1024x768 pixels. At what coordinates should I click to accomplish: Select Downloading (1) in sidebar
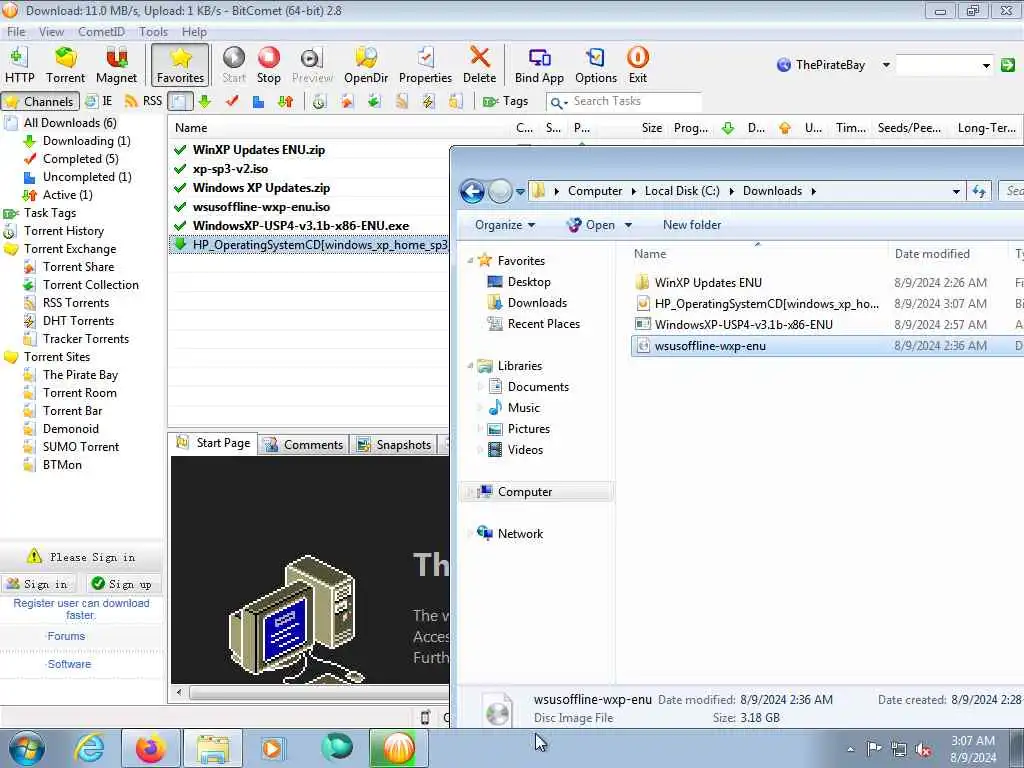[x=86, y=141]
